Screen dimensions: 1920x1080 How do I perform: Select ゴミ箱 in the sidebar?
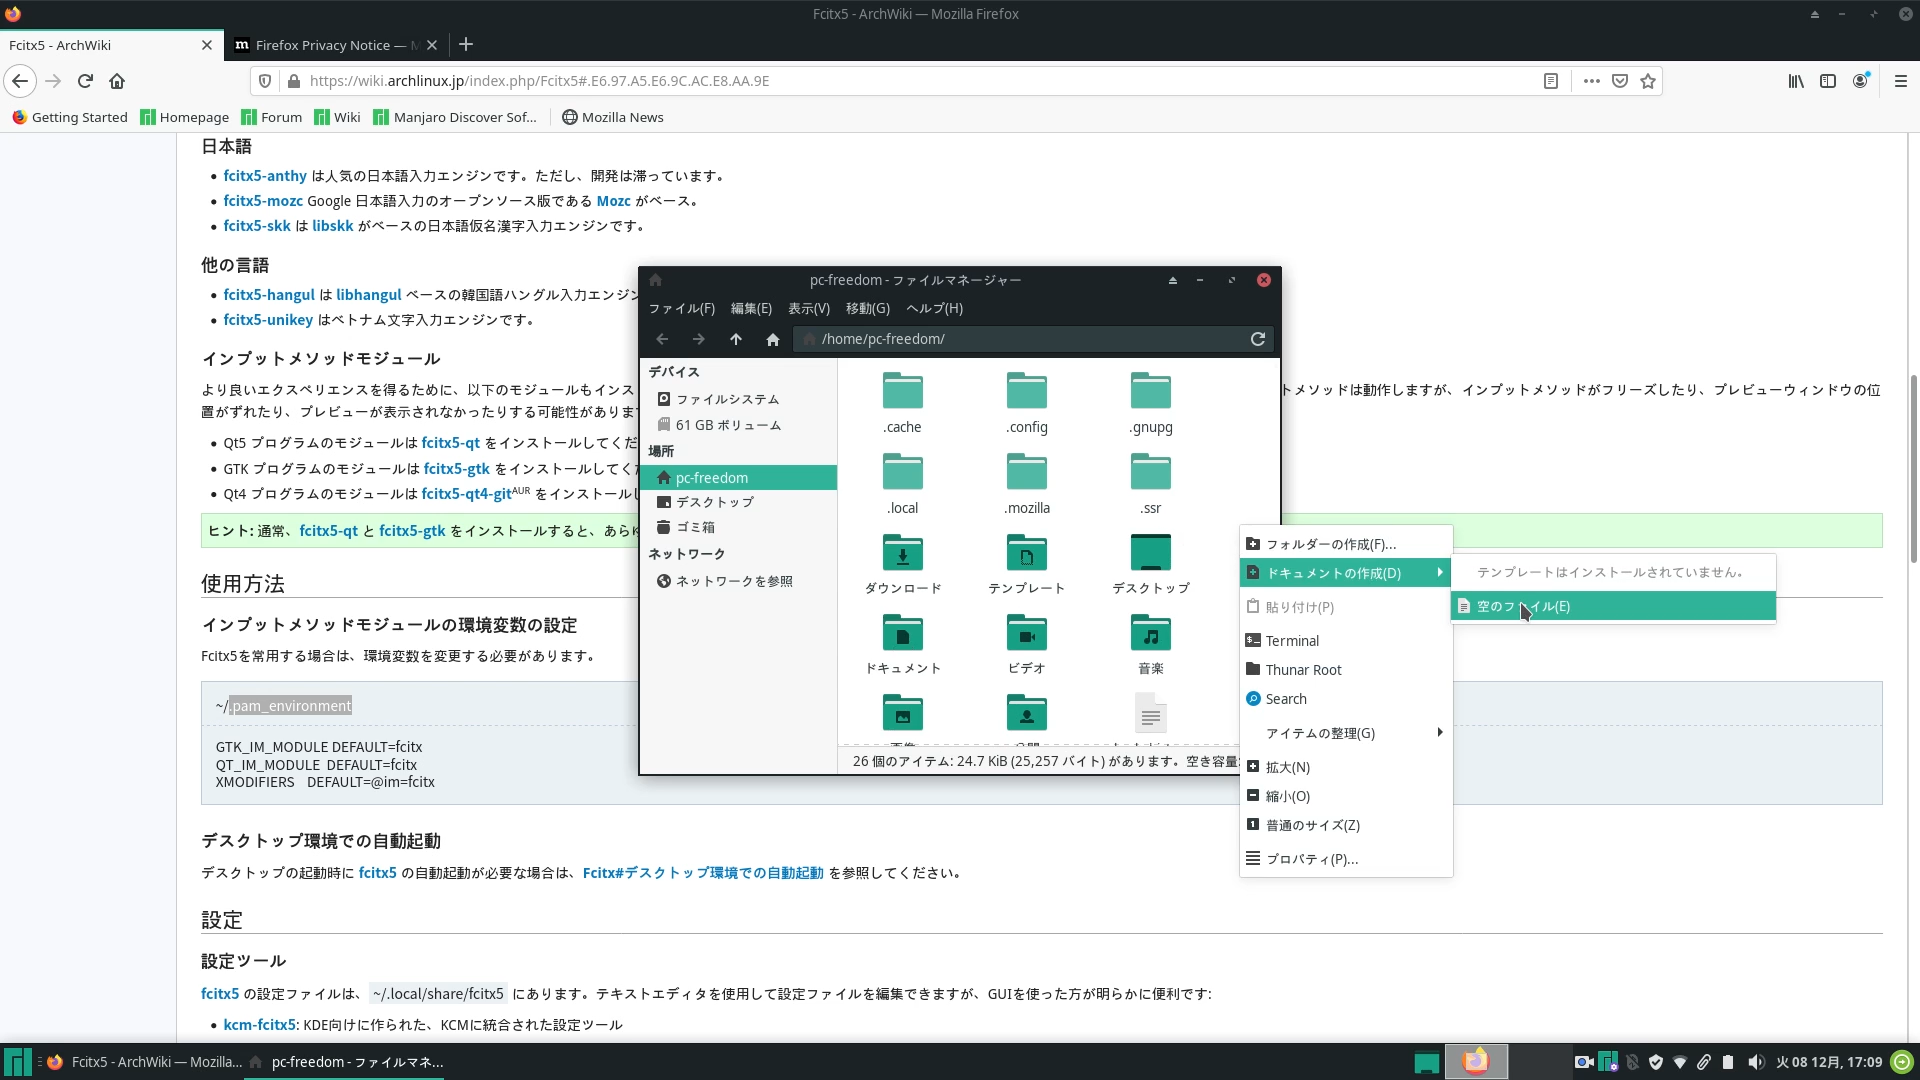pyautogui.click(x=695, y=527)
